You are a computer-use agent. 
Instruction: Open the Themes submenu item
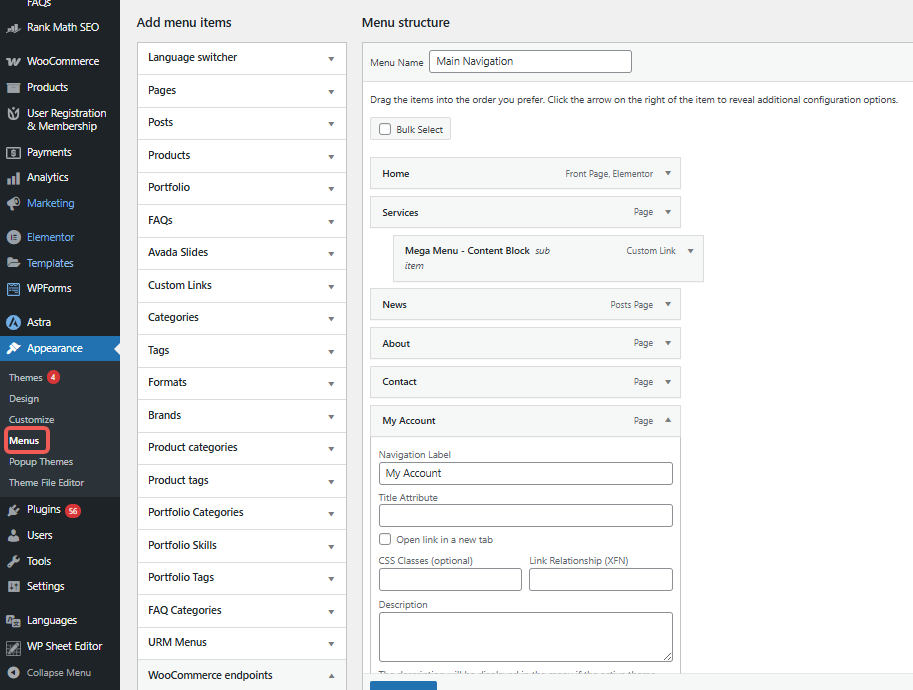pyautogui.click(x=26, y=377)
